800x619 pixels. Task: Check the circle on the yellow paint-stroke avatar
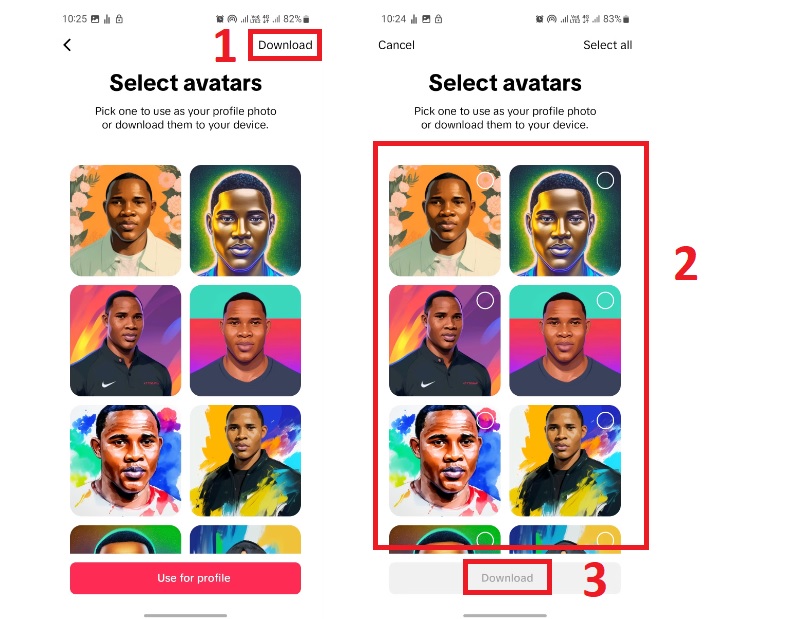click(605, 420)
